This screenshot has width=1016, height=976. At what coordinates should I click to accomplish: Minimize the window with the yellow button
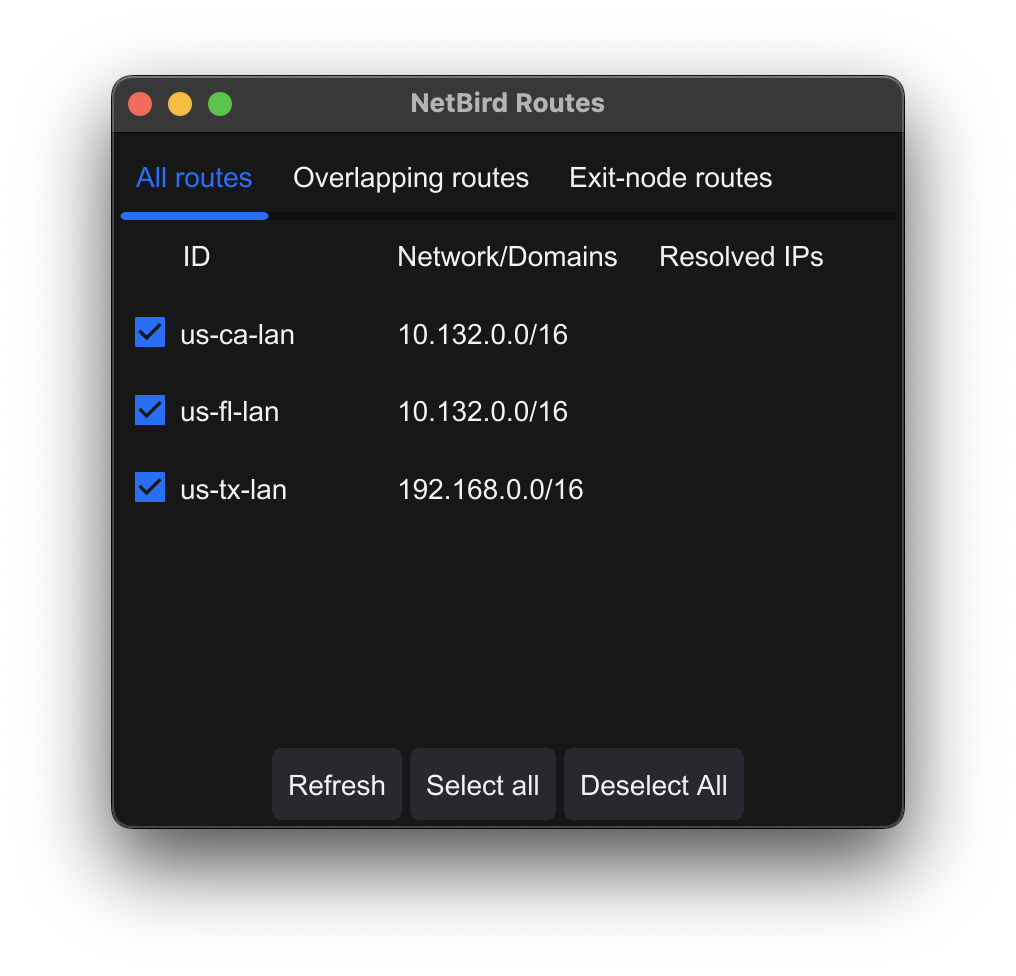[x=180, y=103]
